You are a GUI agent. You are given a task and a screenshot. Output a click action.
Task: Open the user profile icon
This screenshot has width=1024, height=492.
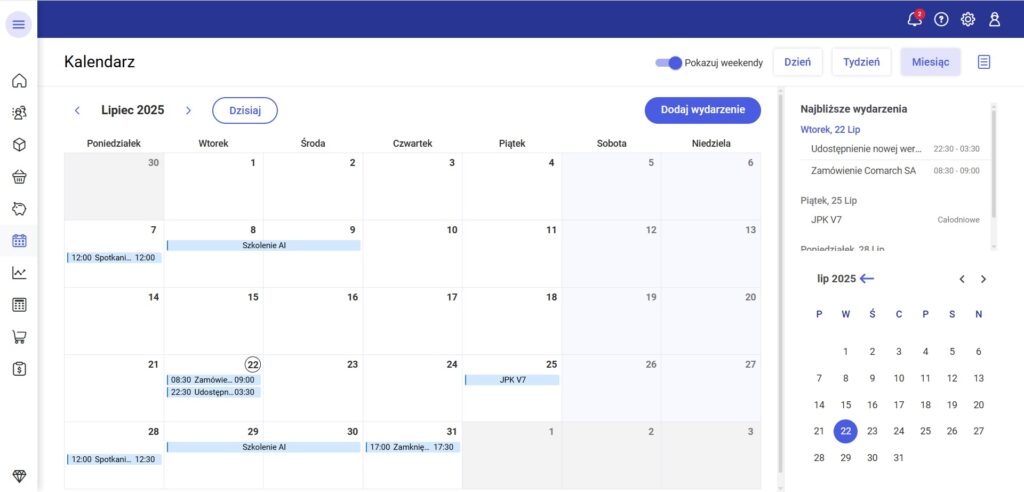[994, 19]
